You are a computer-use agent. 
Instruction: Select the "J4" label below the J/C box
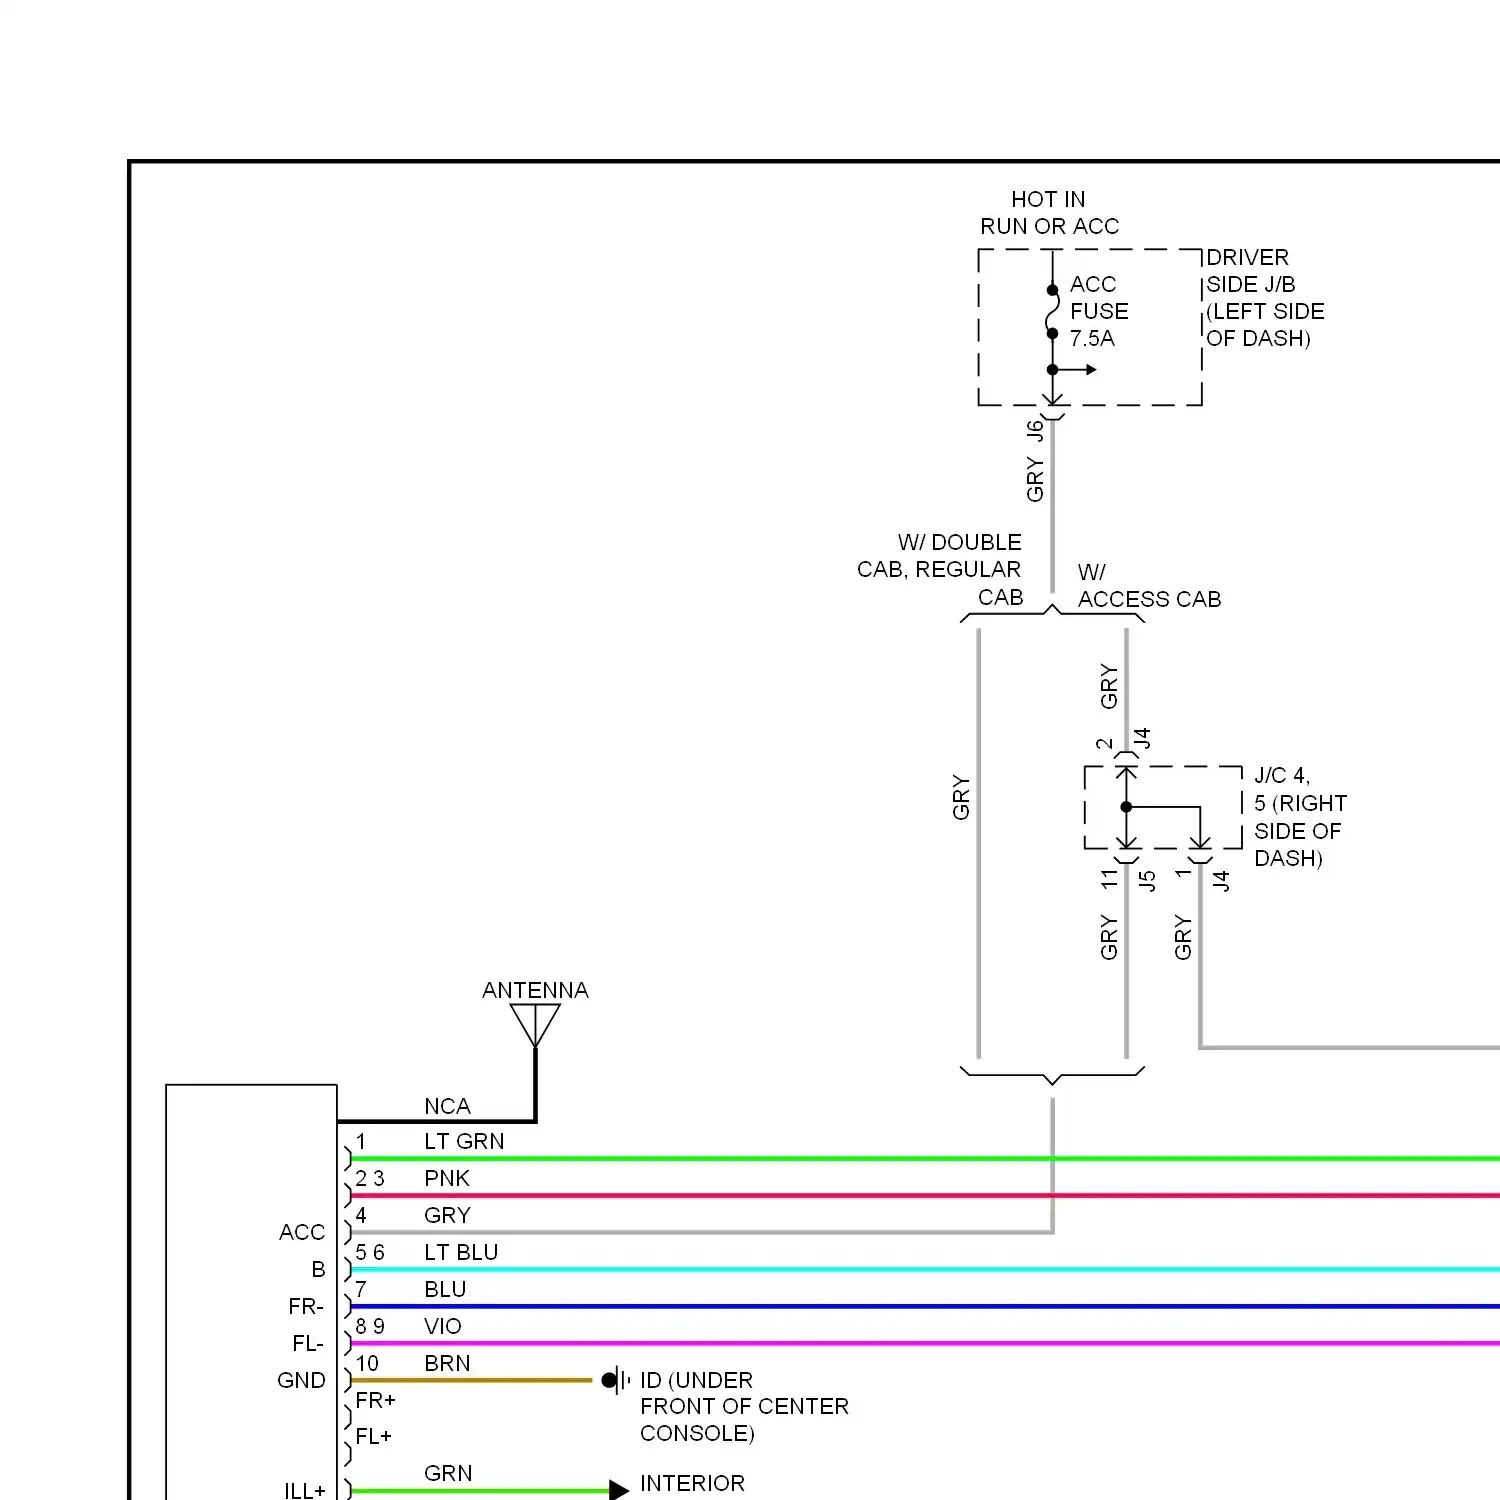pyautogui.click(x=1221, y=881)
